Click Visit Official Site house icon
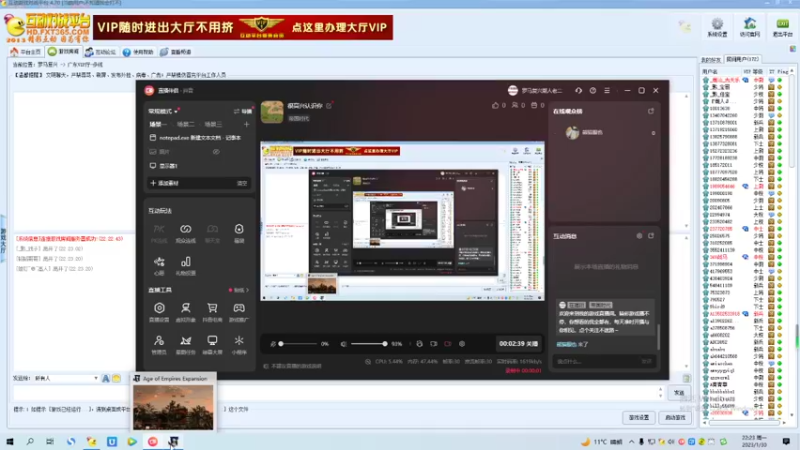This screenshot has width=800, height=450. pyautogui.click(x=749, y=27)
